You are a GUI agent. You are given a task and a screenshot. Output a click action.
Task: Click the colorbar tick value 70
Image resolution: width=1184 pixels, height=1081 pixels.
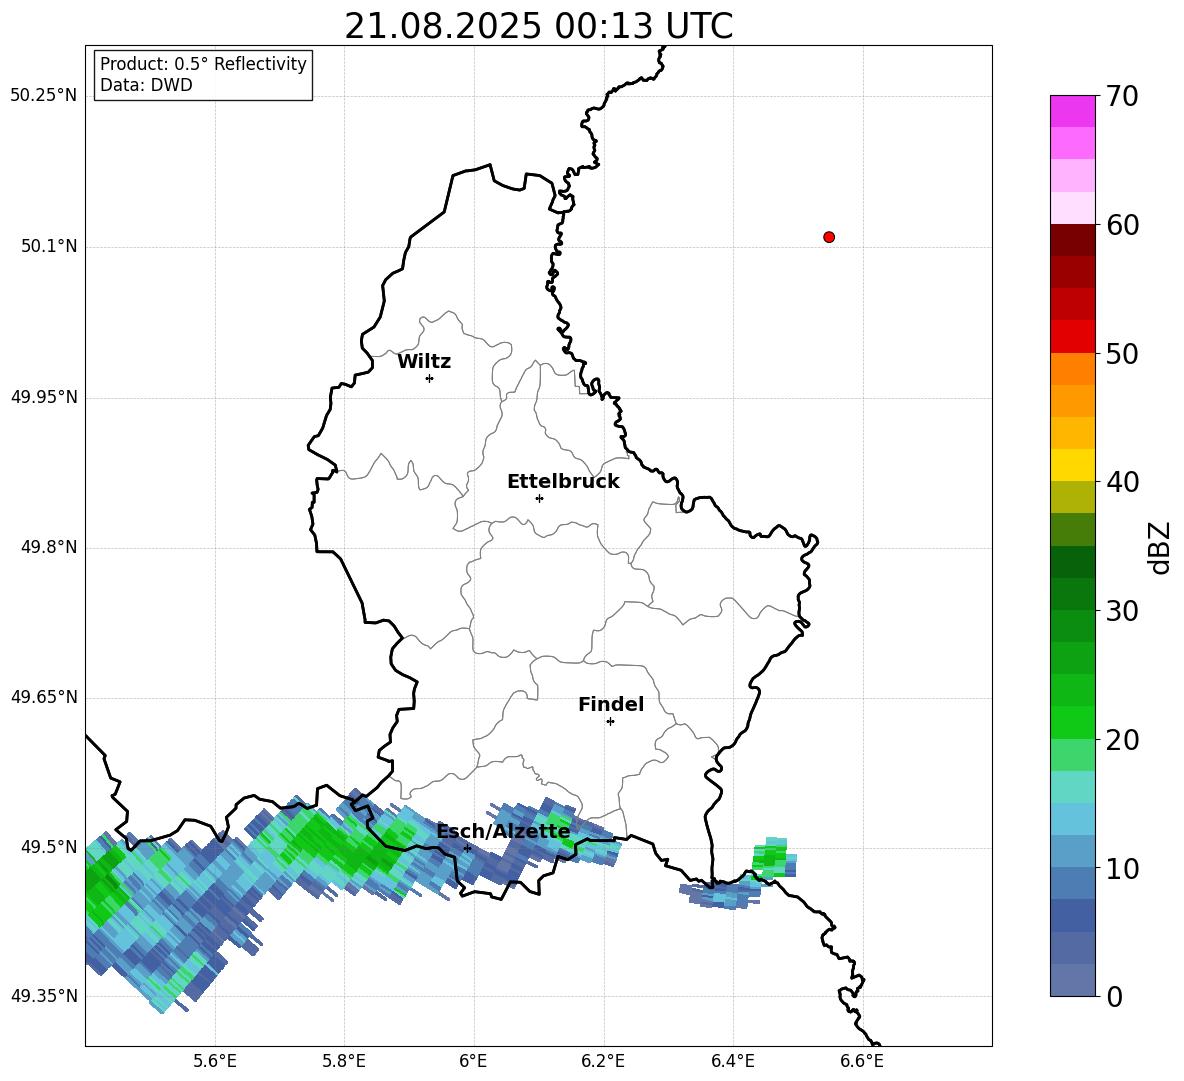(x=1122, y=96)
